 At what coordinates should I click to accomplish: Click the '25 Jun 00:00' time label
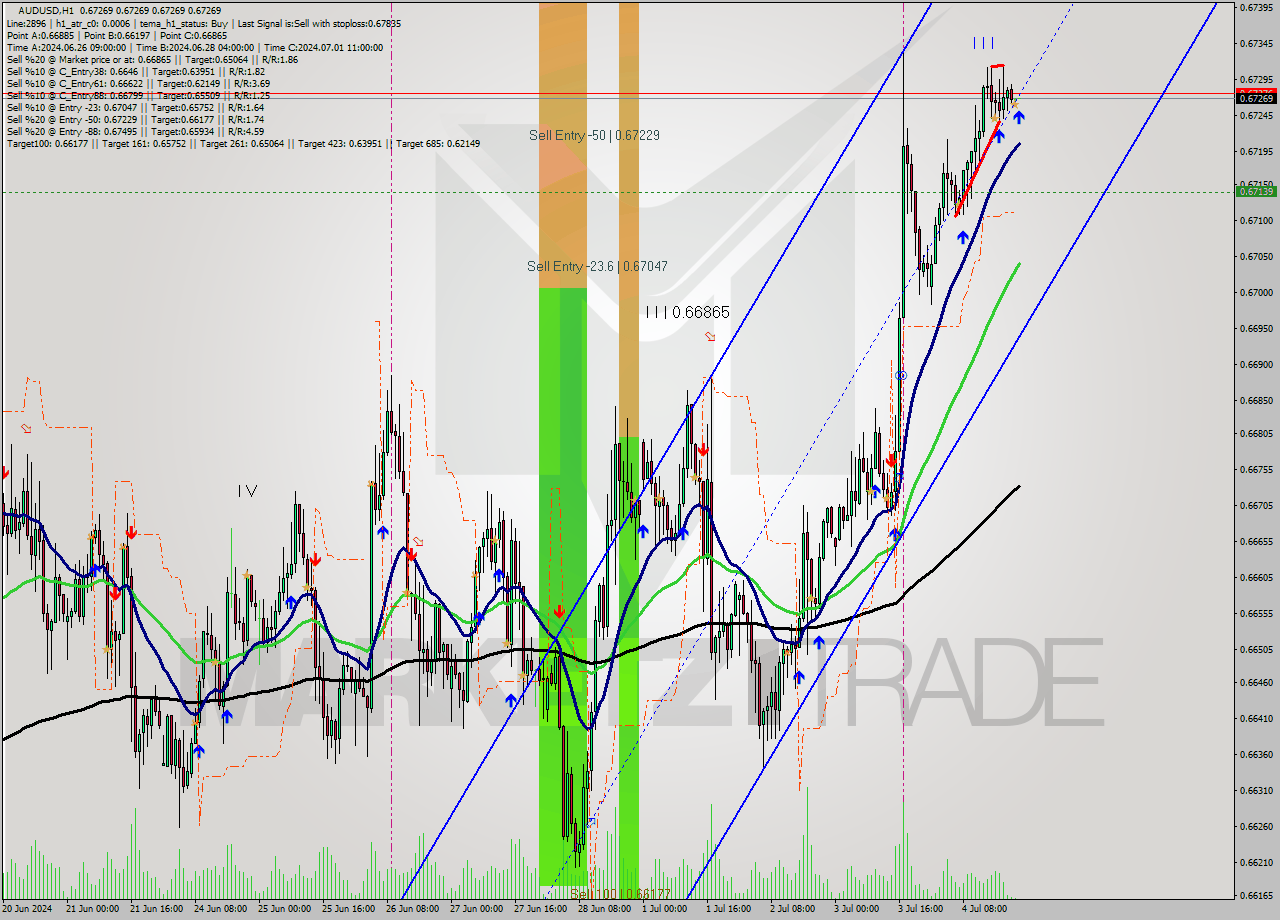[x=284, y=909]
